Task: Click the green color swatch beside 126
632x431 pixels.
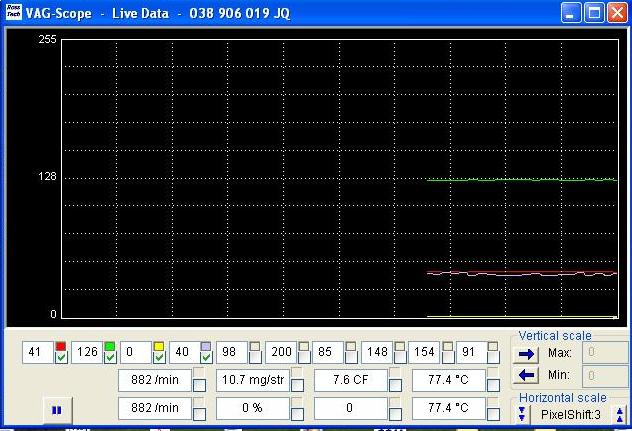Action: [x=110, y=346]
